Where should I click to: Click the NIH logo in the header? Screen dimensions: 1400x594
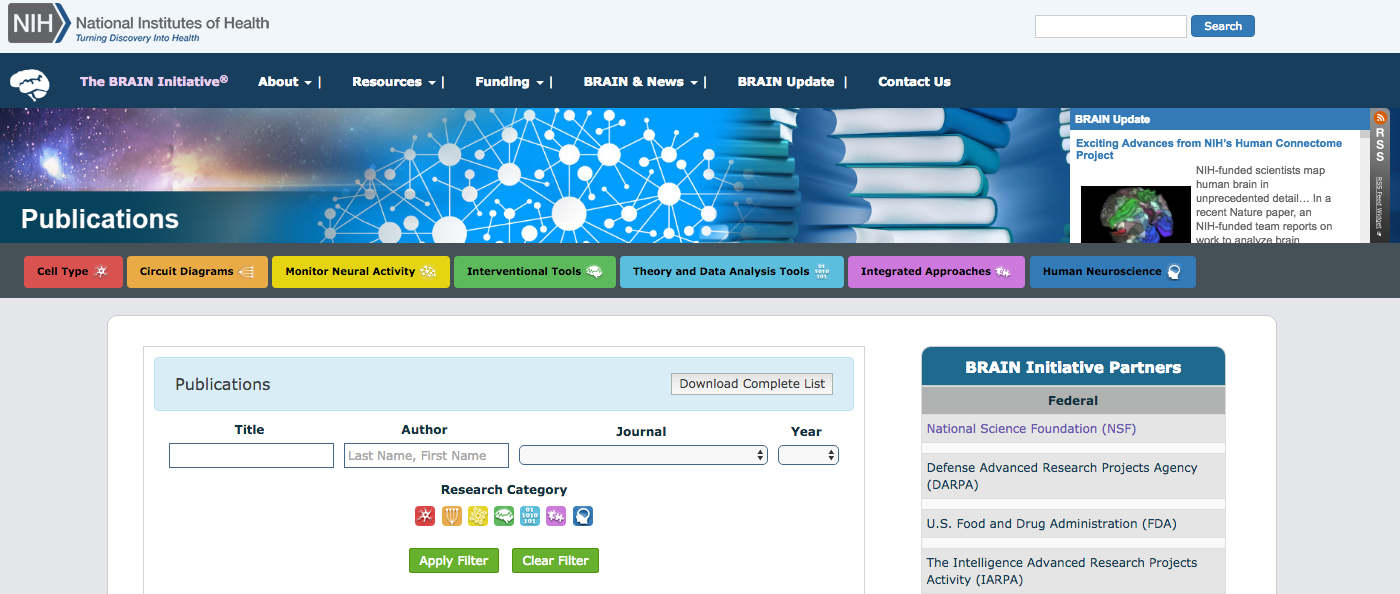coord(40,23)
